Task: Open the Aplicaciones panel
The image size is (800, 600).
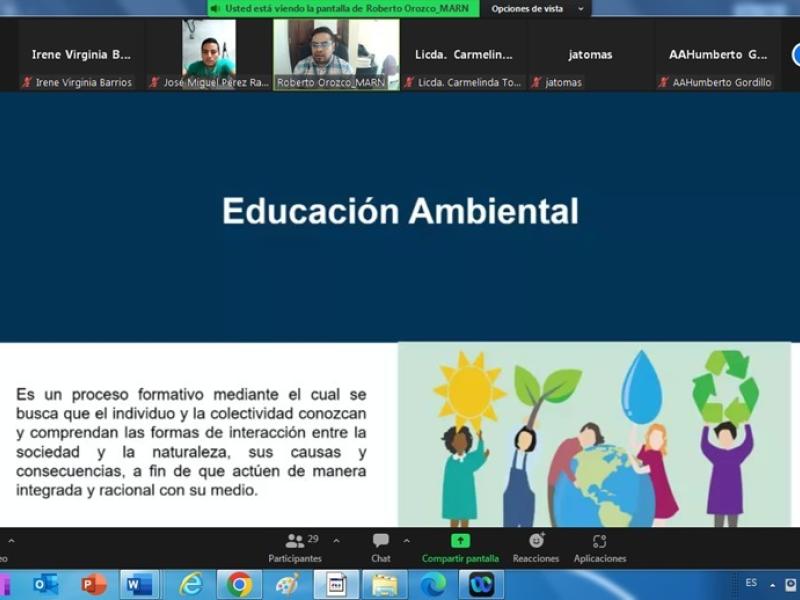Action: pos(599,546)
